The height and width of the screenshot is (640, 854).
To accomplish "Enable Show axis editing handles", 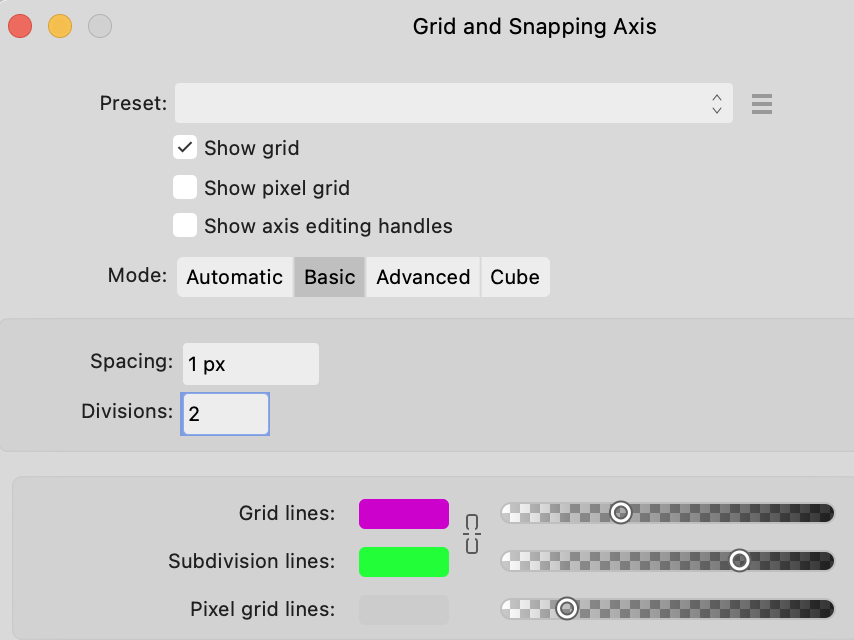I will pyautogui.click(x=184, y=225).
